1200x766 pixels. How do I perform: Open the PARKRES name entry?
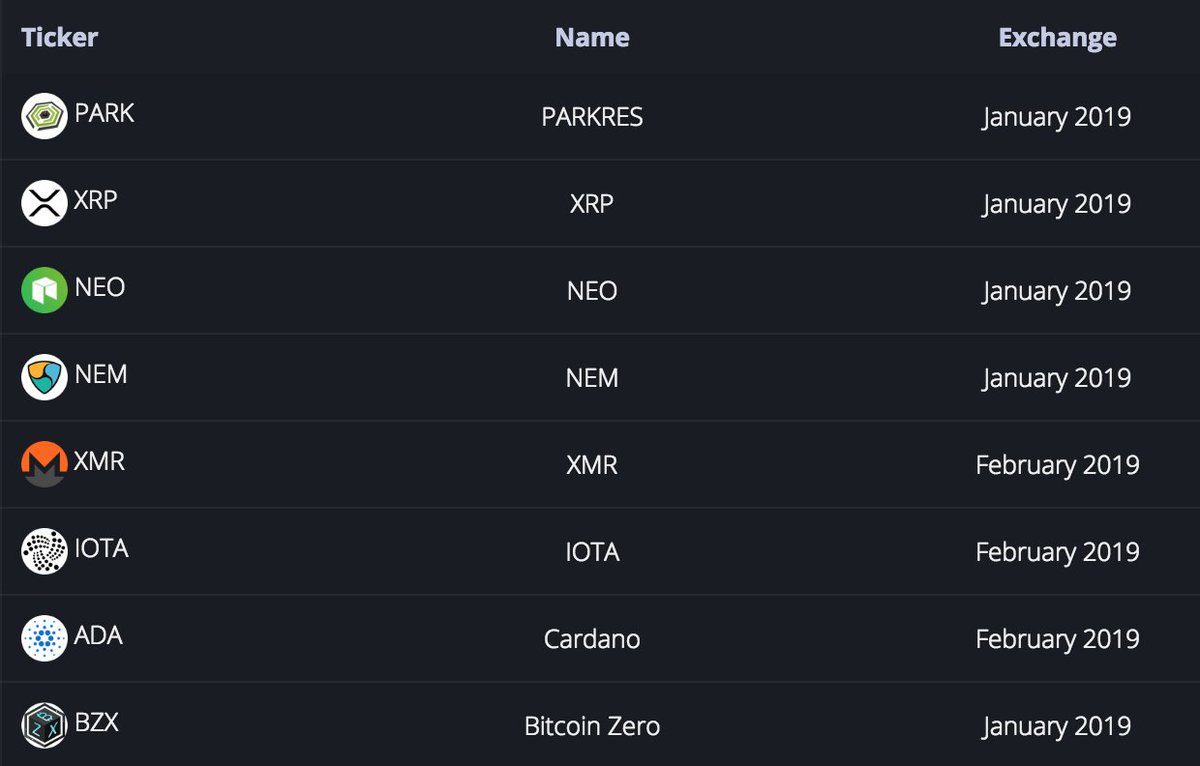pos(592,117)
